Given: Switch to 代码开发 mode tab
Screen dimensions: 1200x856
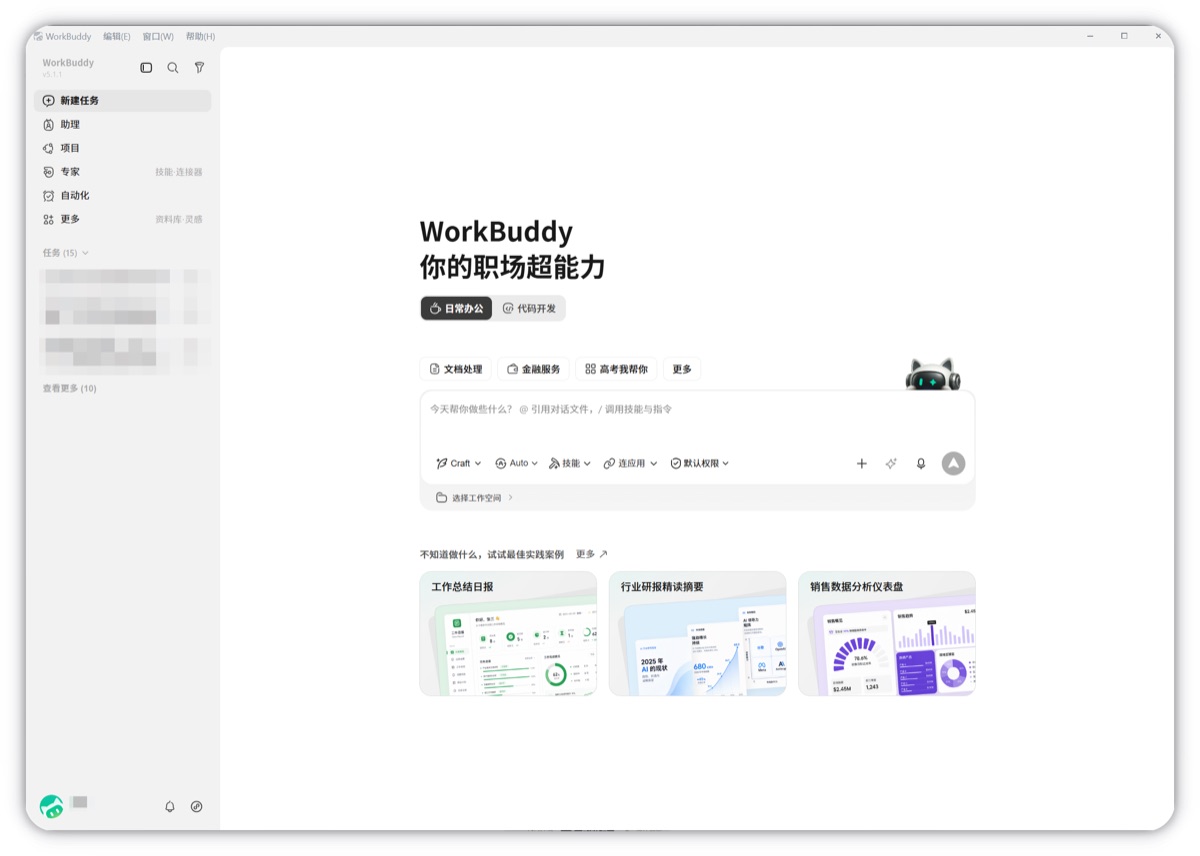Looking at the screenshot, I should (x=529, y=309).
